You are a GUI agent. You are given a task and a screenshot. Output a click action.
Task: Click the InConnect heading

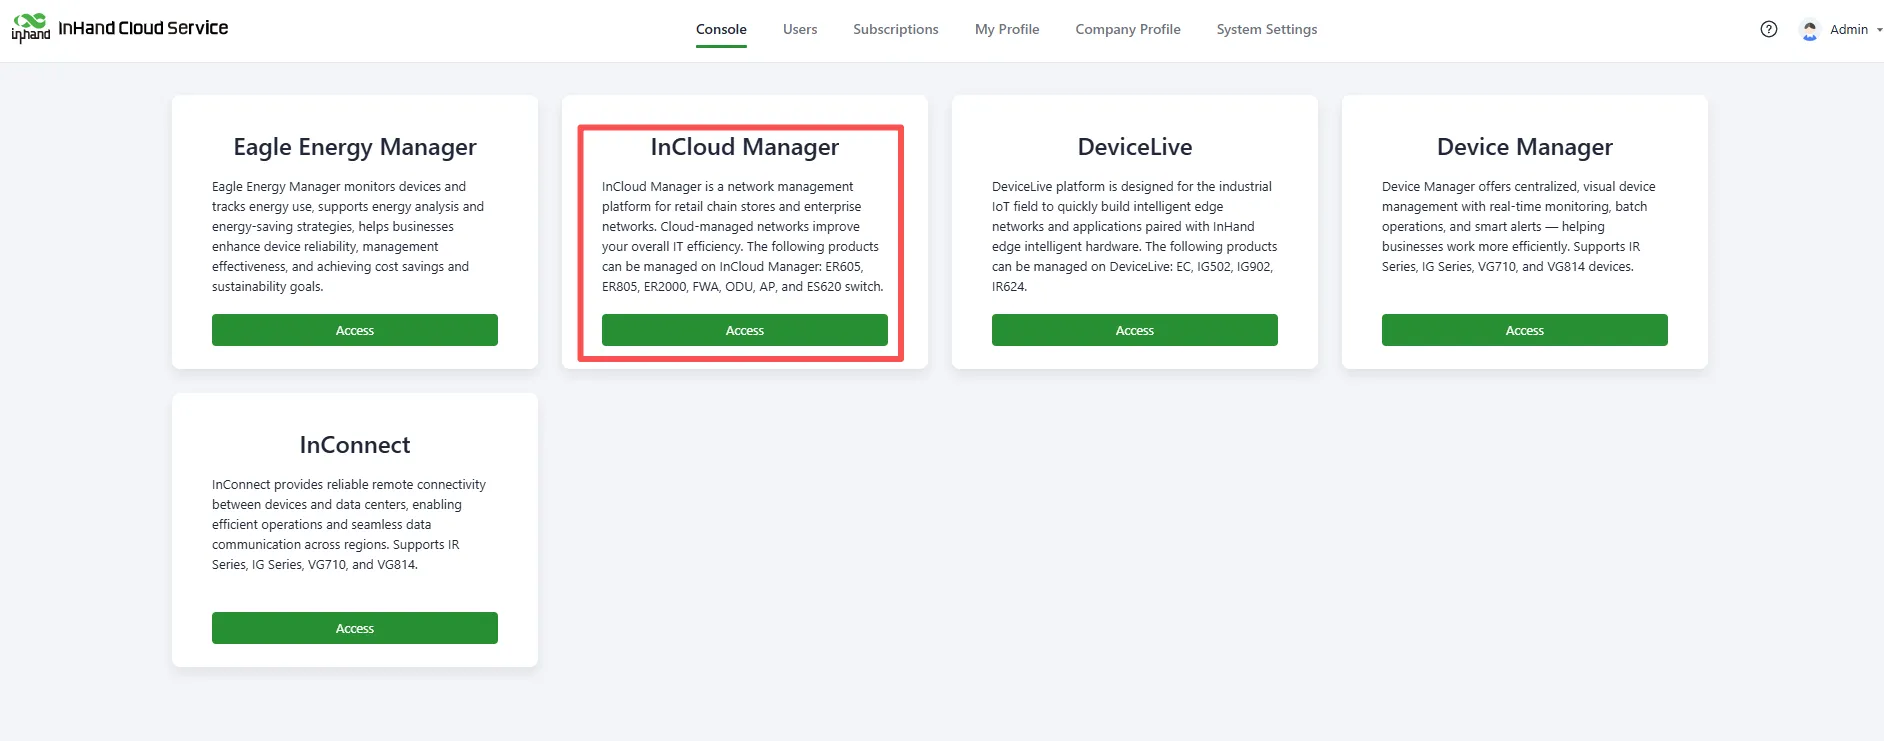[x=355, y=445]
